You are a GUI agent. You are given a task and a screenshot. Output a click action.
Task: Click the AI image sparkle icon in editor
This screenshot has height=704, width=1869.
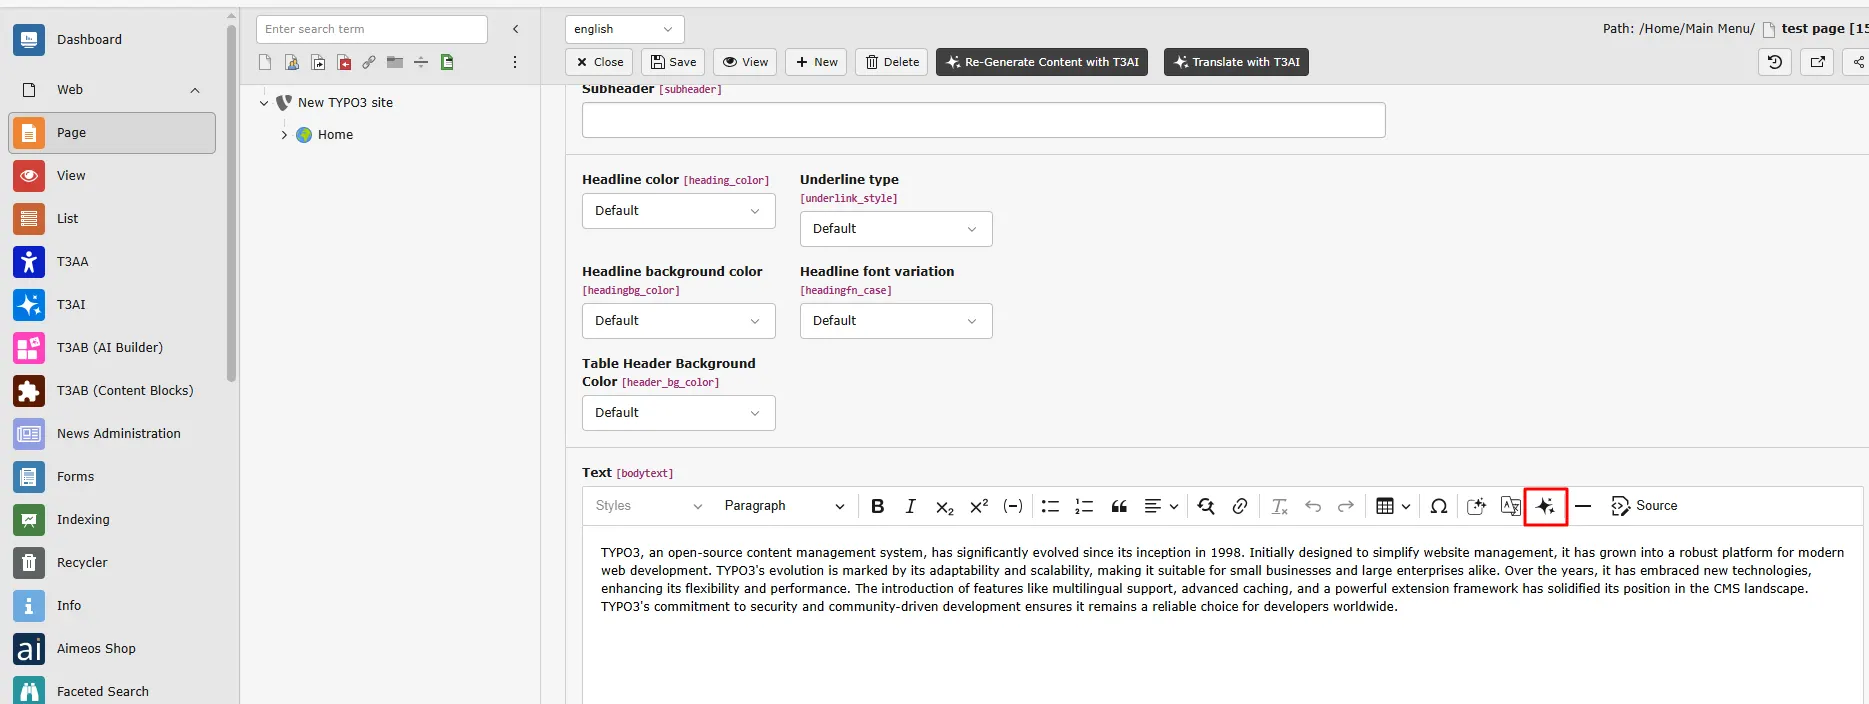click(1476, 506)
